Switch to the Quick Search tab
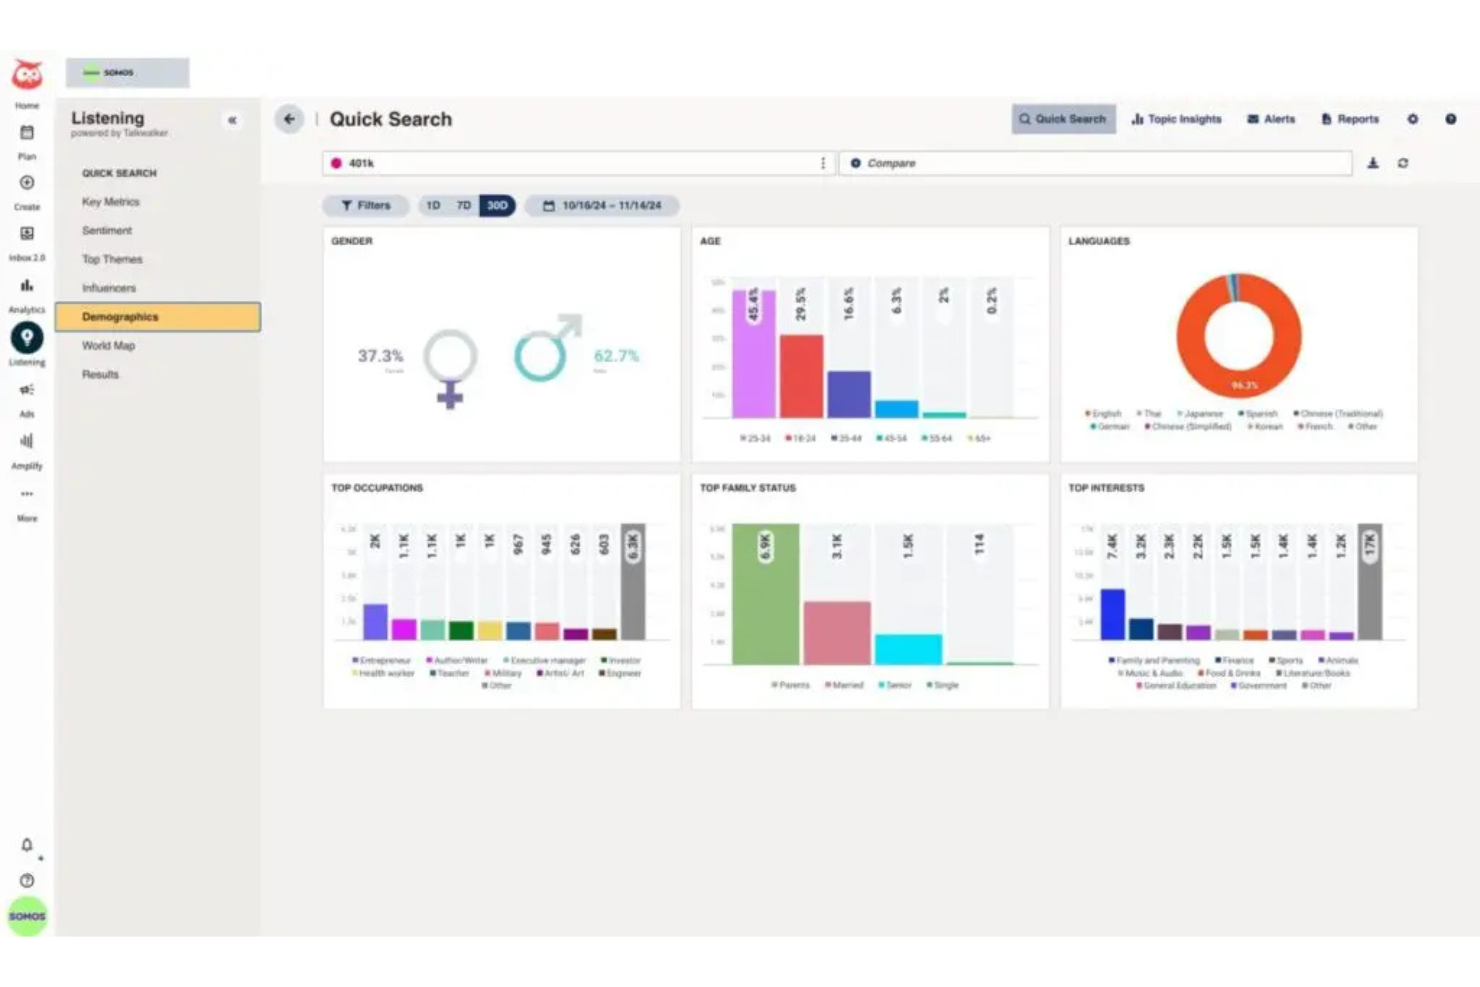1480x987 pixels. coord(1063,119)
